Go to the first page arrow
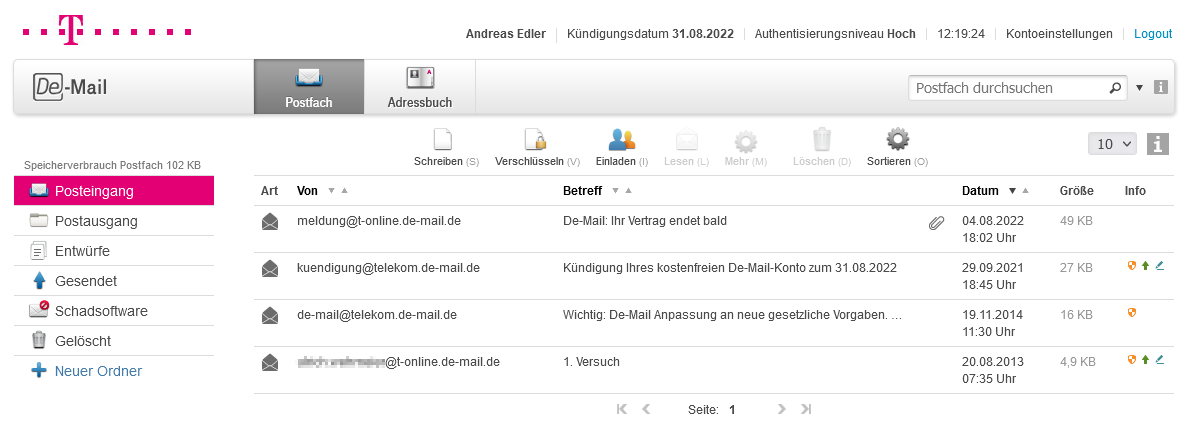 [622, 409]
